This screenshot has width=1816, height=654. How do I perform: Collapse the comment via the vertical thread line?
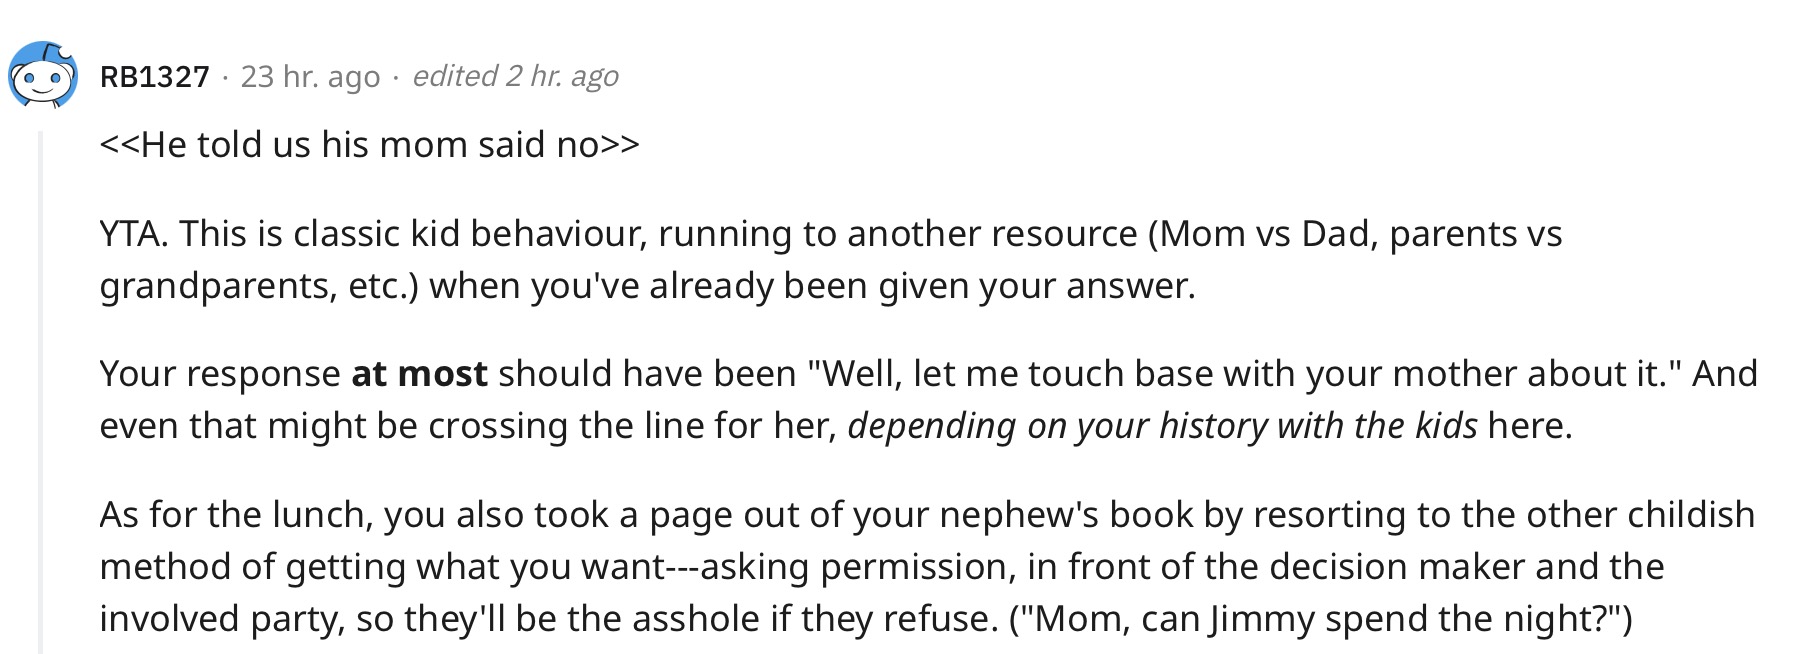tap(41, 392)
